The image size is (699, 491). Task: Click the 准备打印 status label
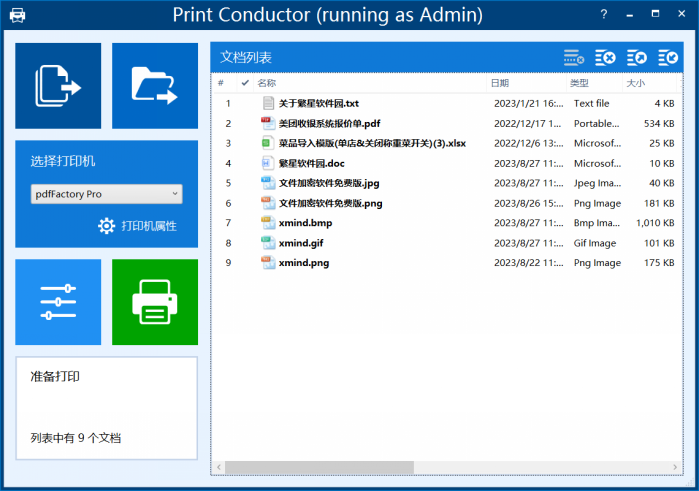click(55, 376)
